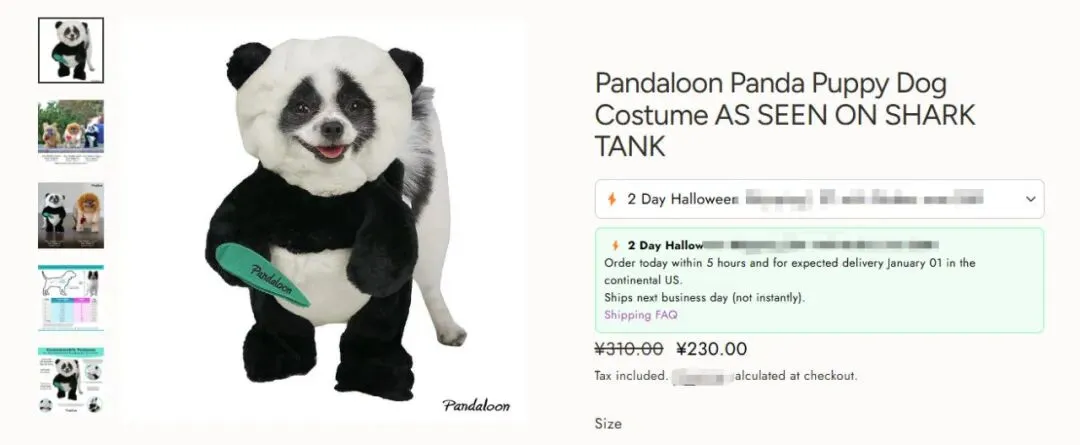
Task: Click the lightning icon in green notice
Action: (x=616, y=245)
